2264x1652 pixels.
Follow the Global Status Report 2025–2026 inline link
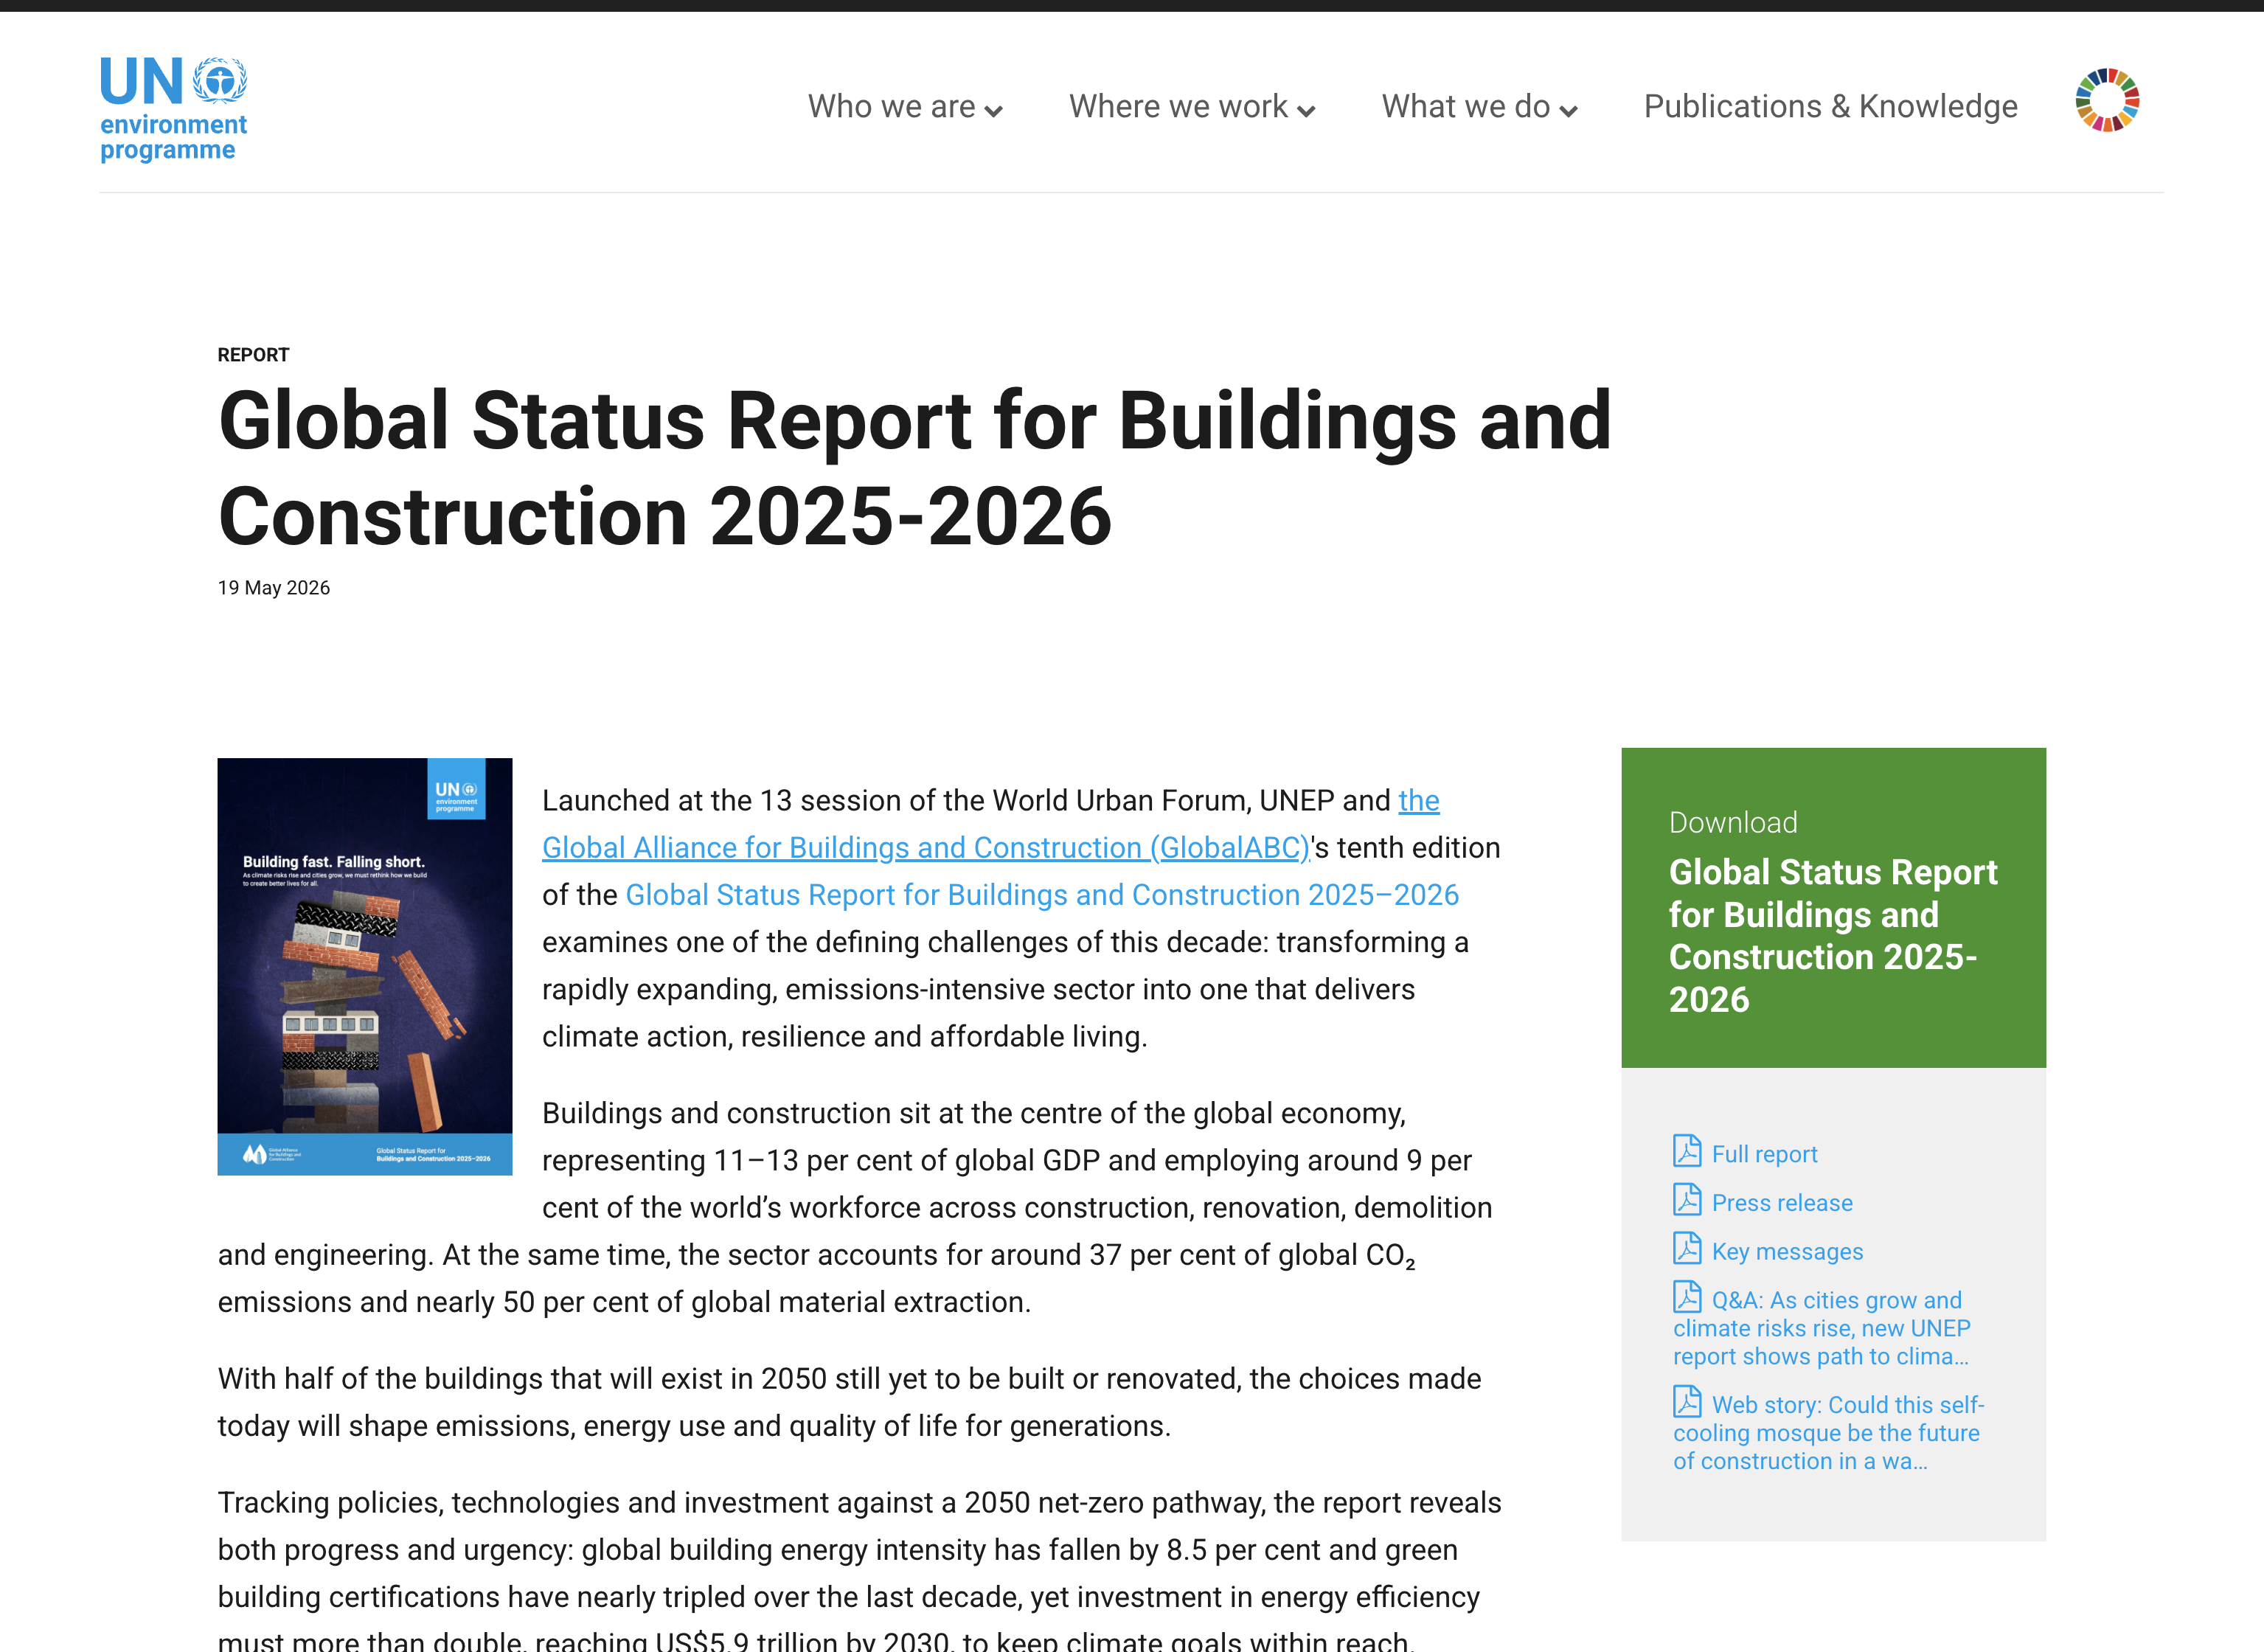pyautogui.click(x=1042, y=895)
